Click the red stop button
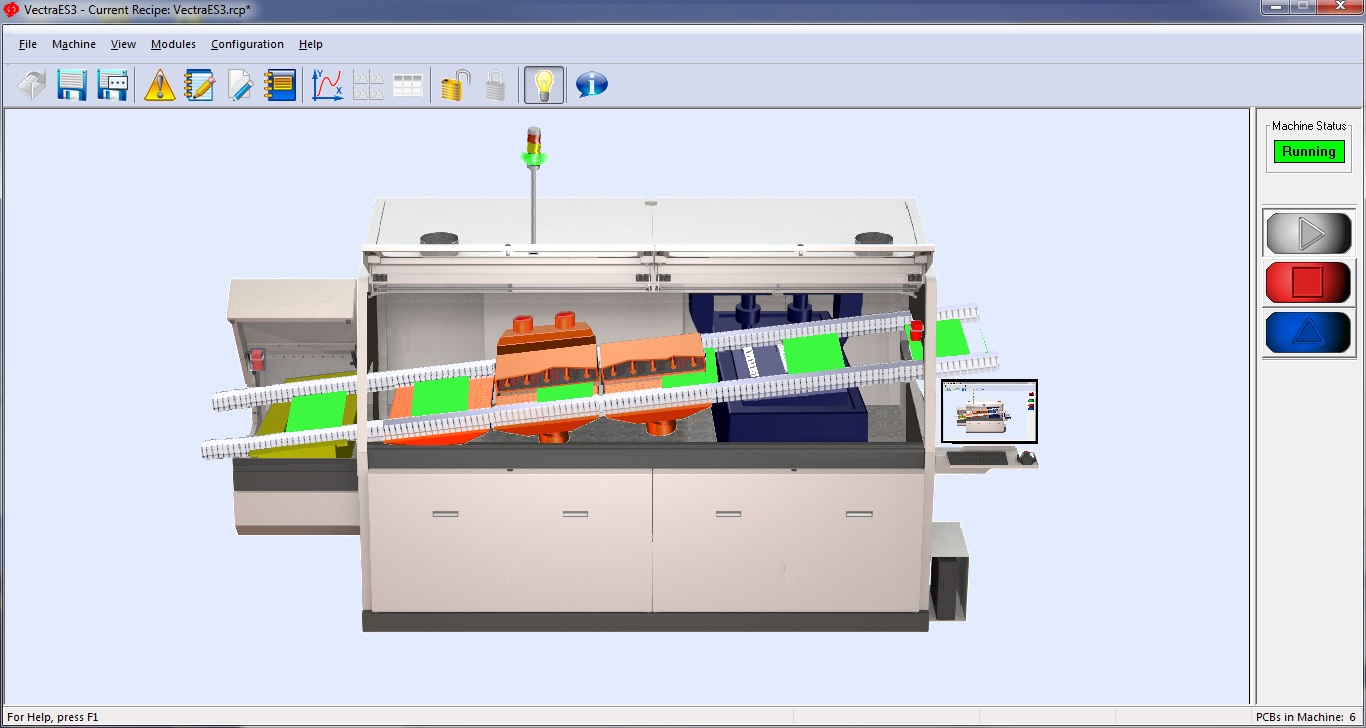Viewport: 1366px width, 728px height. click(1309, 282)
